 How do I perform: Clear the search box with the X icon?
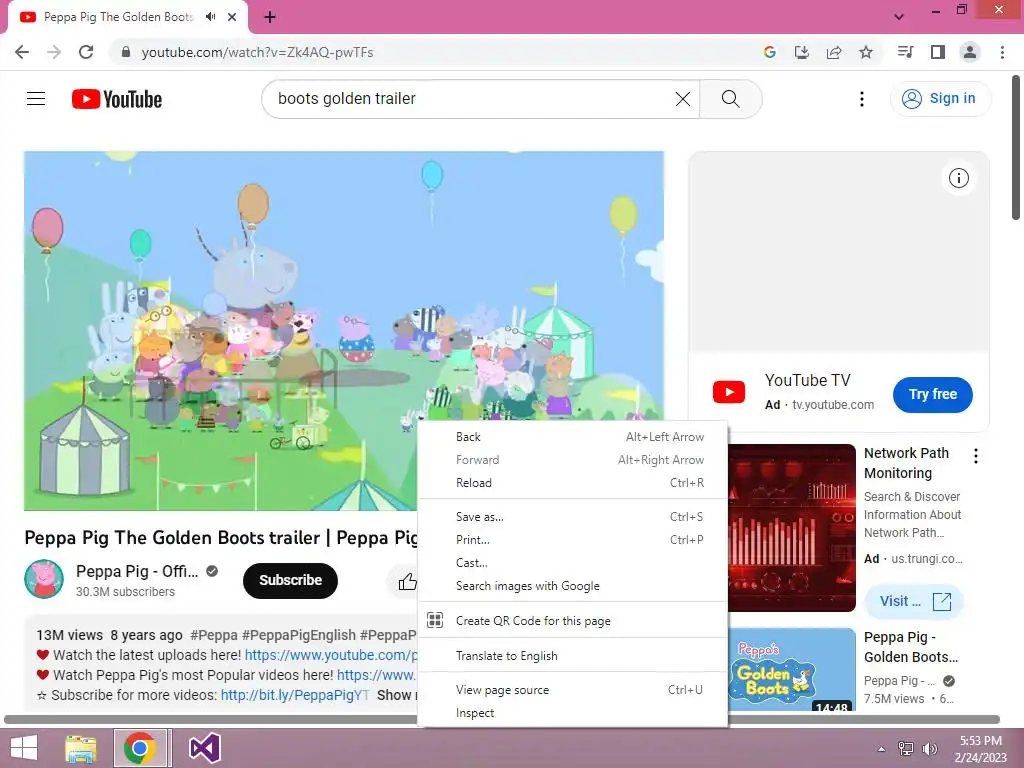click(682, 99)
